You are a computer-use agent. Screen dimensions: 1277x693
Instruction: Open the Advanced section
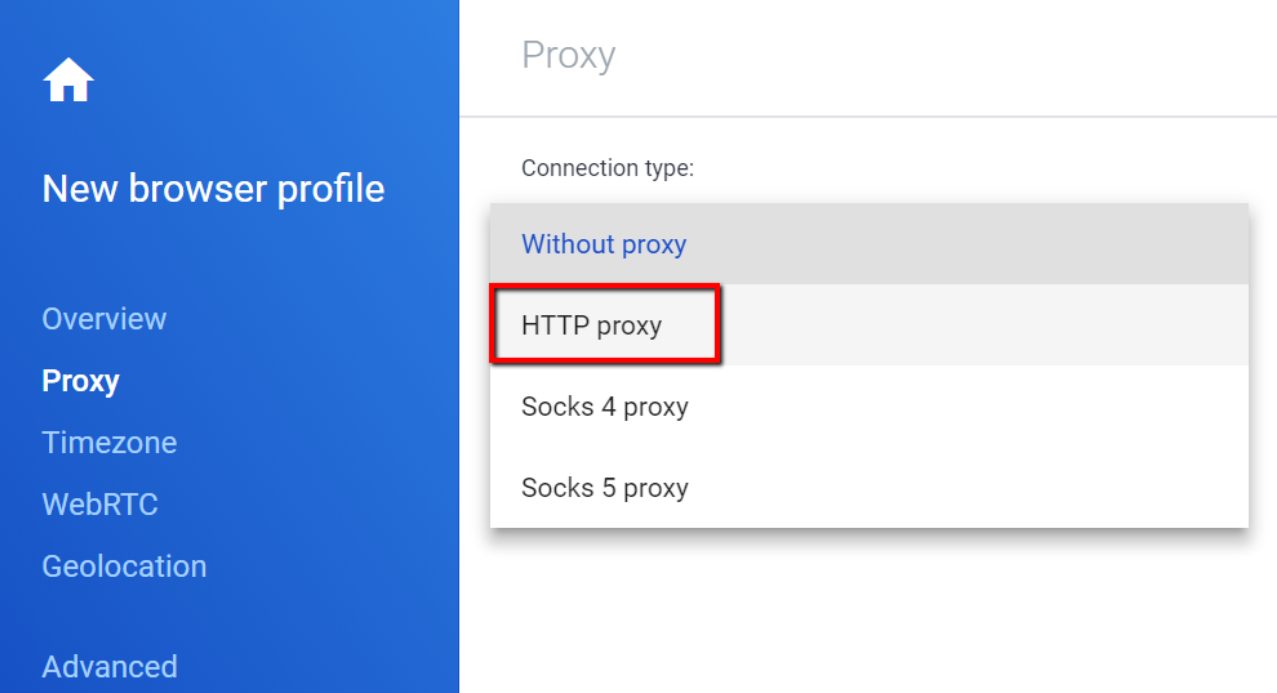[109, 667]
